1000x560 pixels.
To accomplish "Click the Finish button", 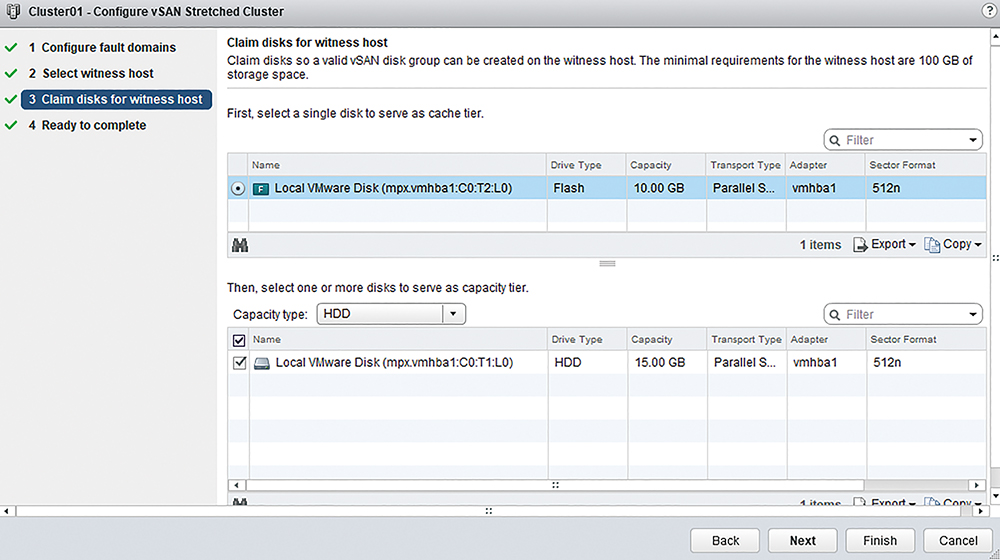I will pos(880,541).
